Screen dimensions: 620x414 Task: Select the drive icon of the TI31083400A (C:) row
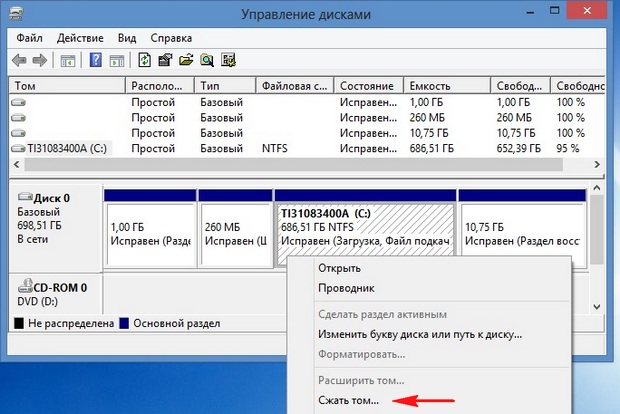pyautogui.click(x=18, y=149)
